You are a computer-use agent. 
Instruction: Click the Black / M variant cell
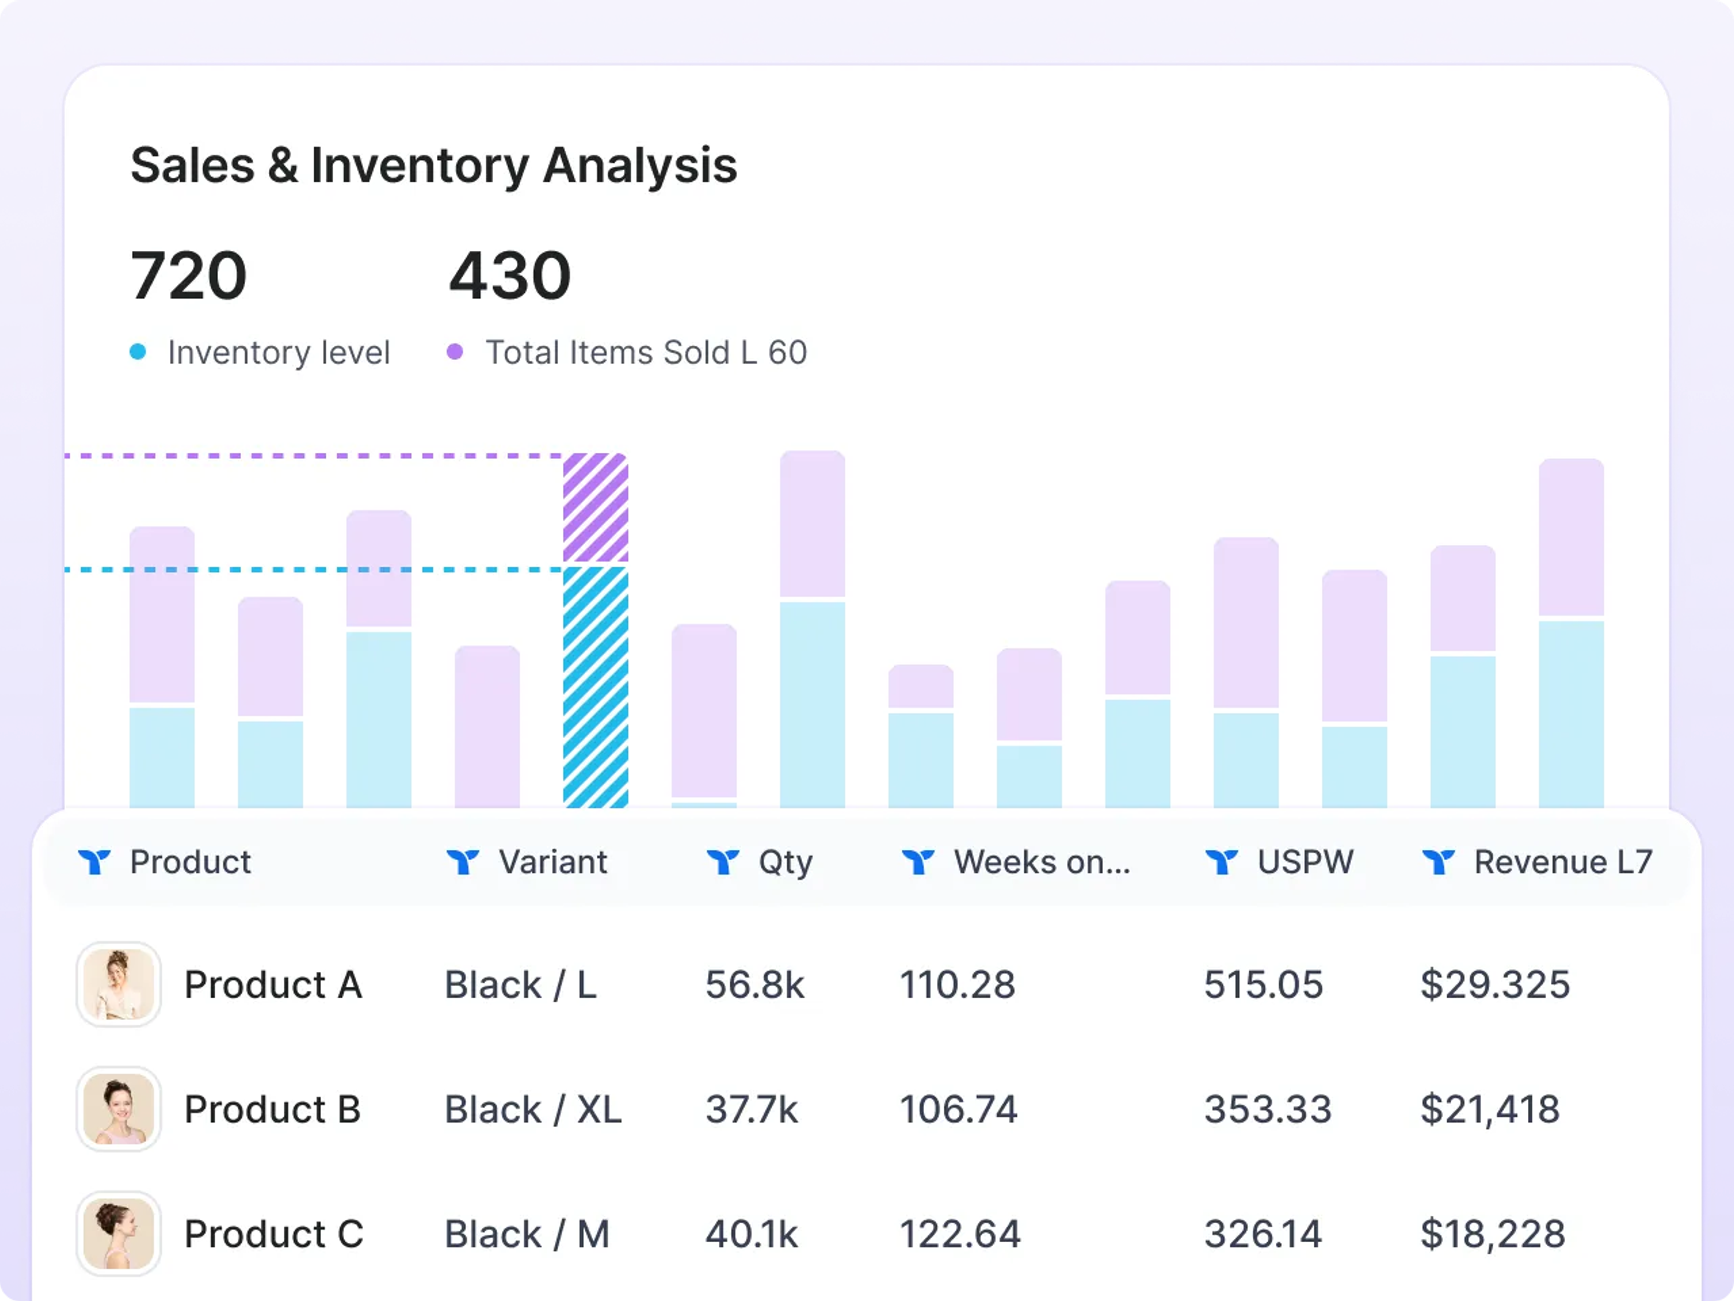[x=527, y=1234]
